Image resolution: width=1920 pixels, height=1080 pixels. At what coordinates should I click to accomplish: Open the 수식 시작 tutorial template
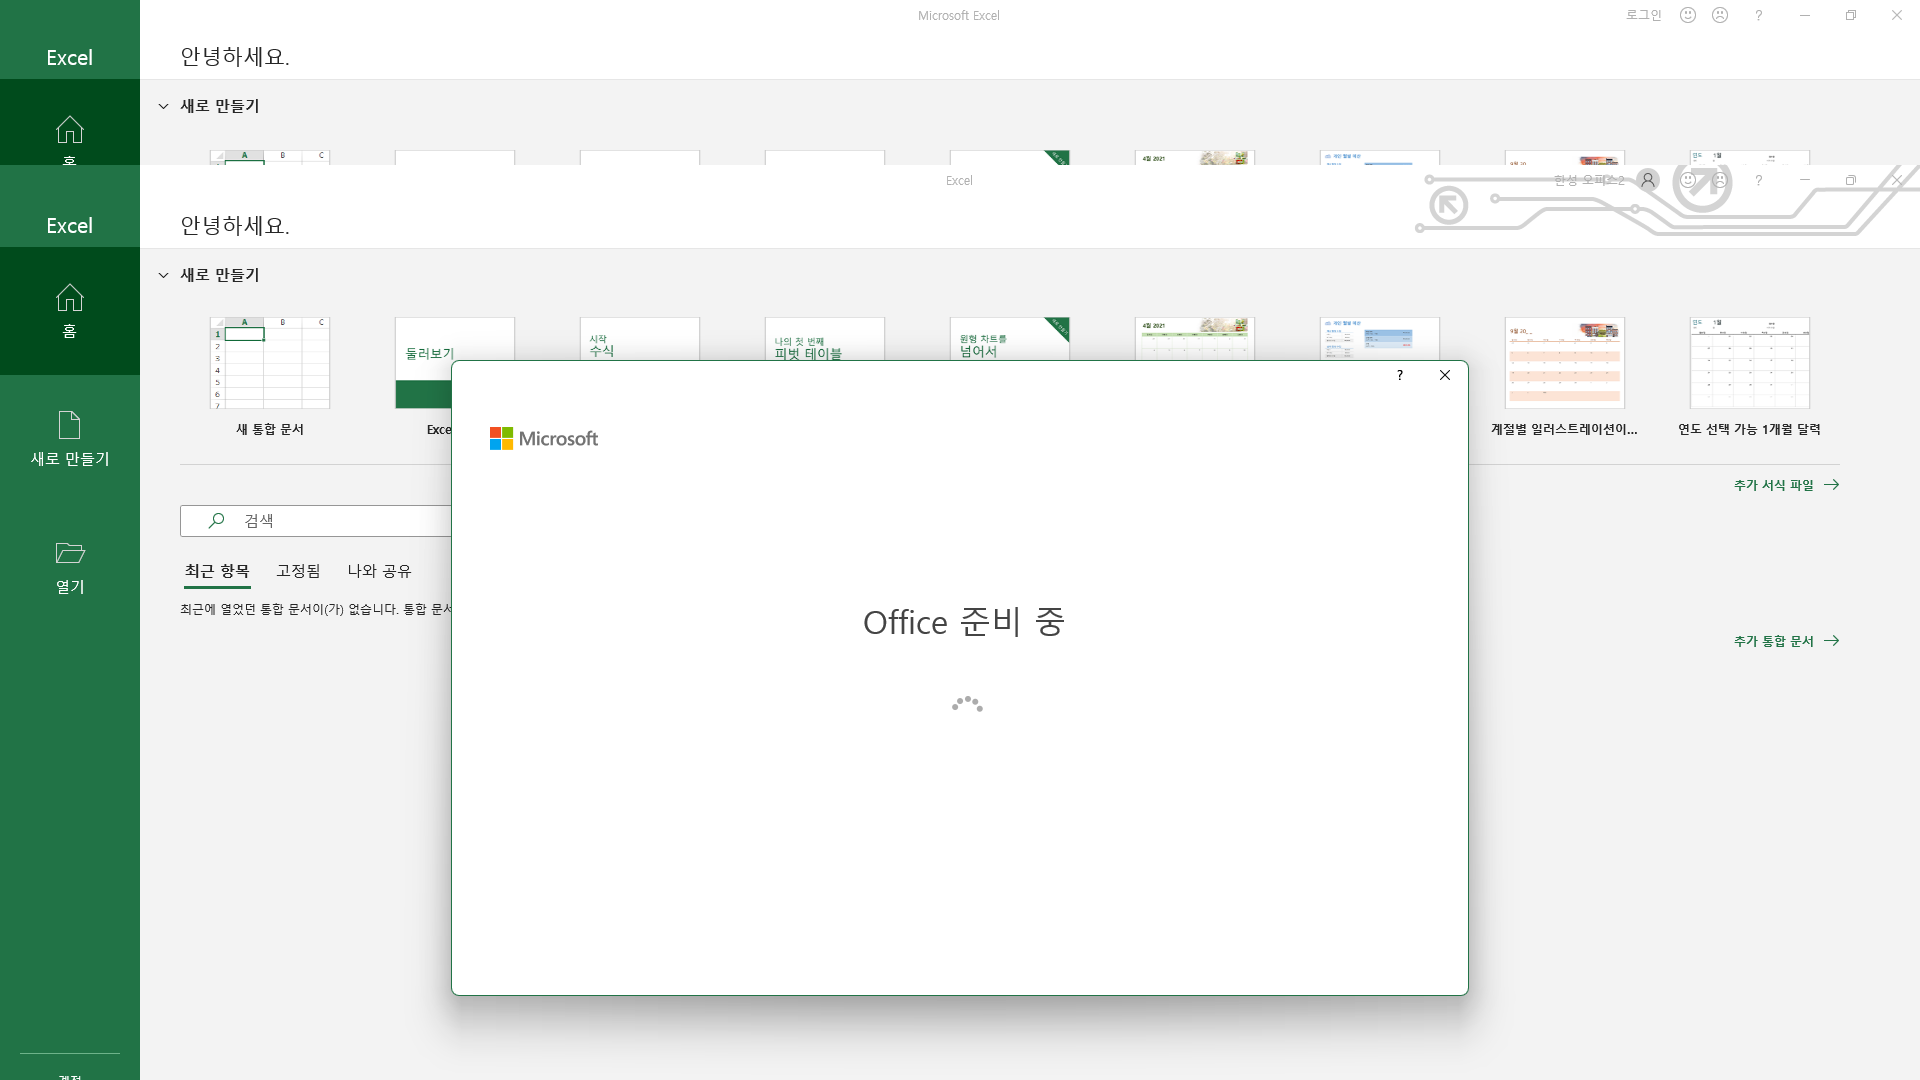click(640, 339)
